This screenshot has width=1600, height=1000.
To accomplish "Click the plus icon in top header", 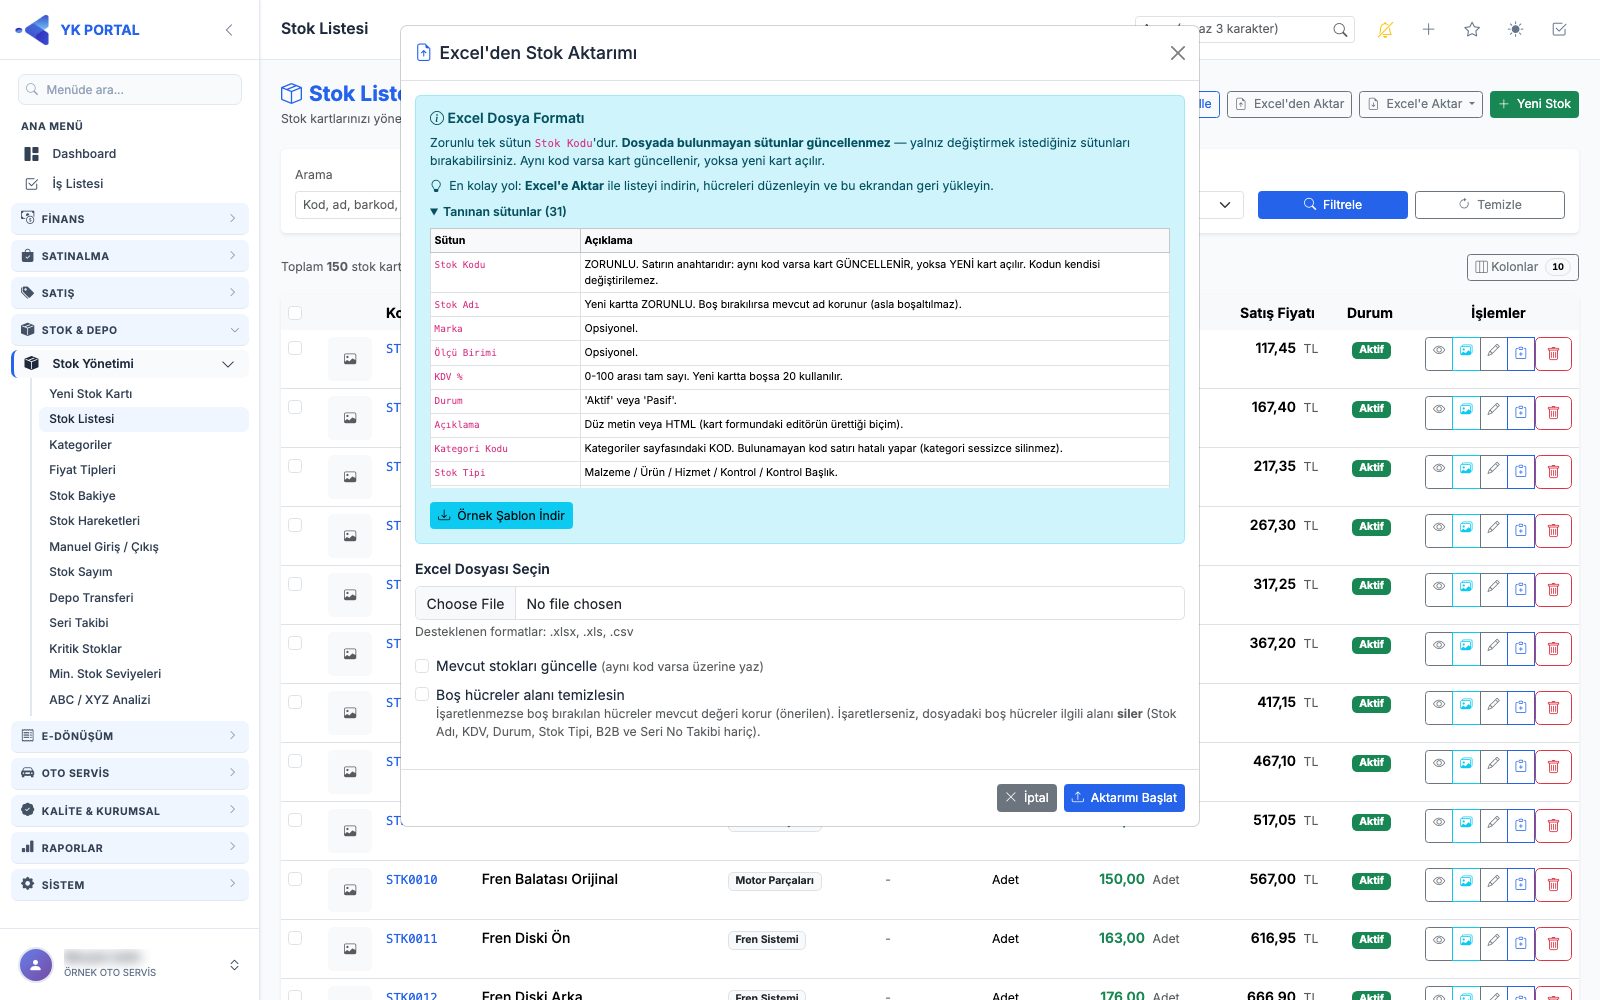I will tap(1428, 30).
